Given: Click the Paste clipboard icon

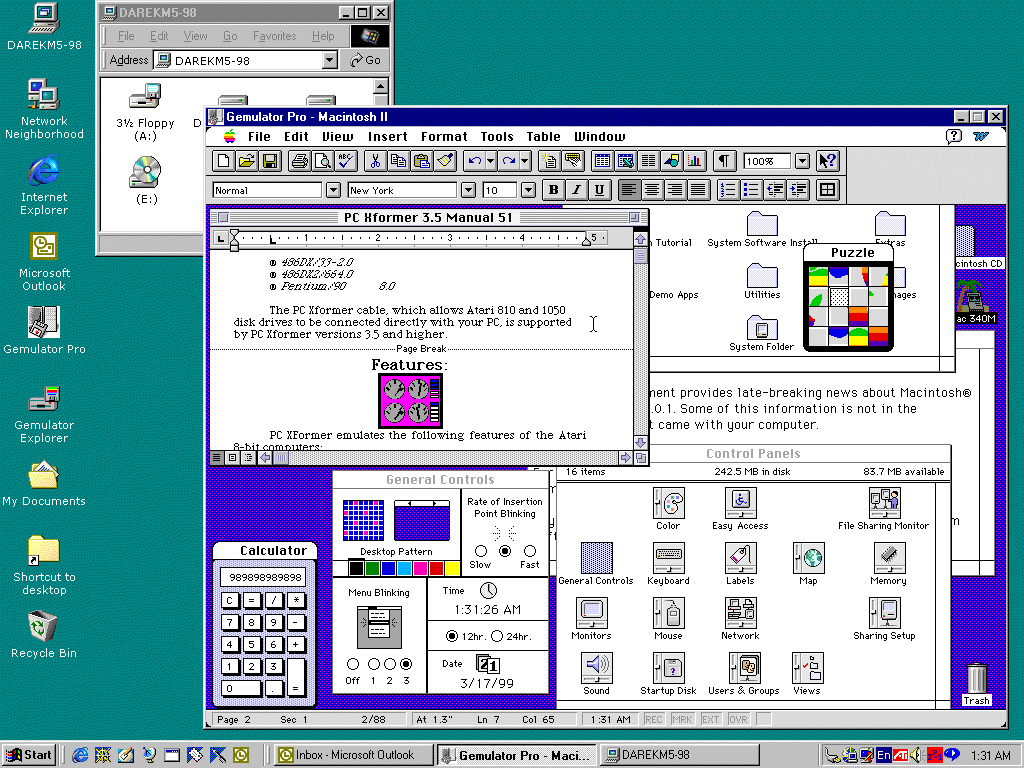Looking at the screenshot, I should (x=421, y=161).
